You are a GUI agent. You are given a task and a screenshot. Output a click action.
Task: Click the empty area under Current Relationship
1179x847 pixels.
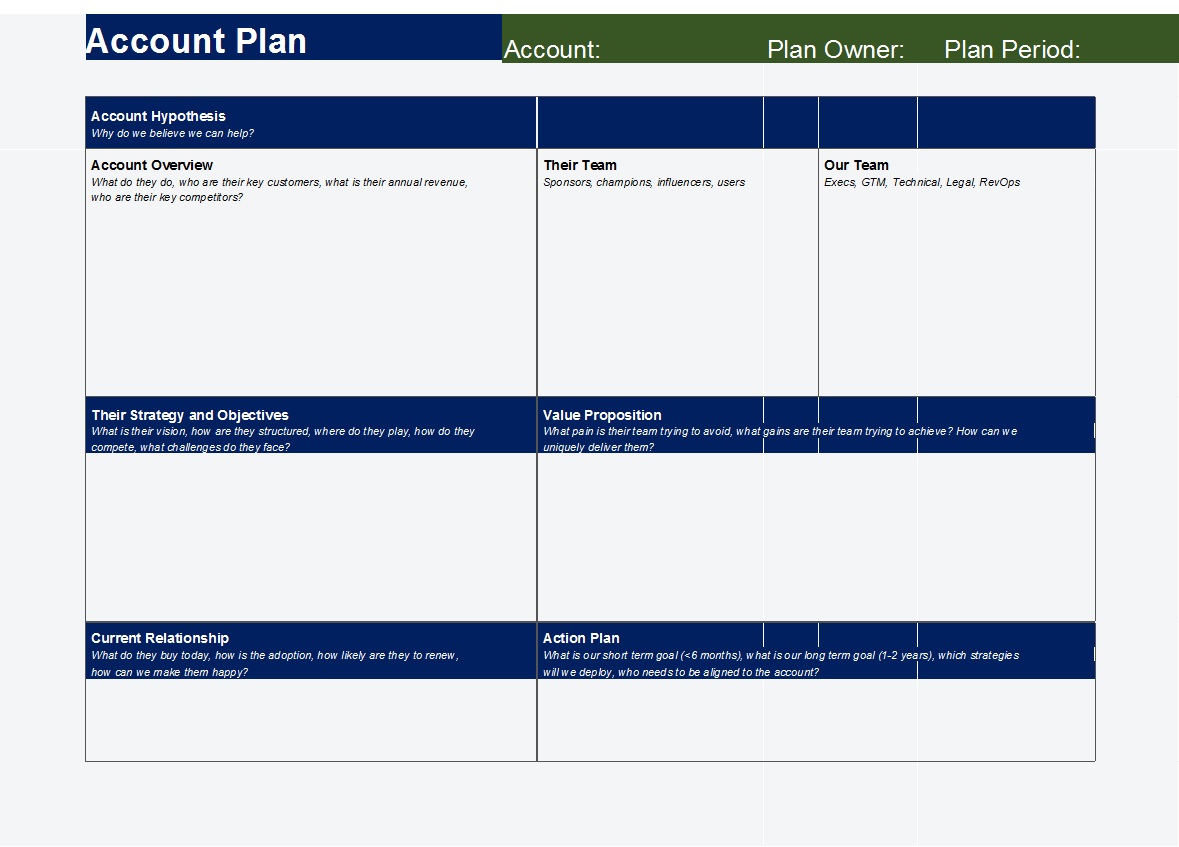[x=311, y=720]
